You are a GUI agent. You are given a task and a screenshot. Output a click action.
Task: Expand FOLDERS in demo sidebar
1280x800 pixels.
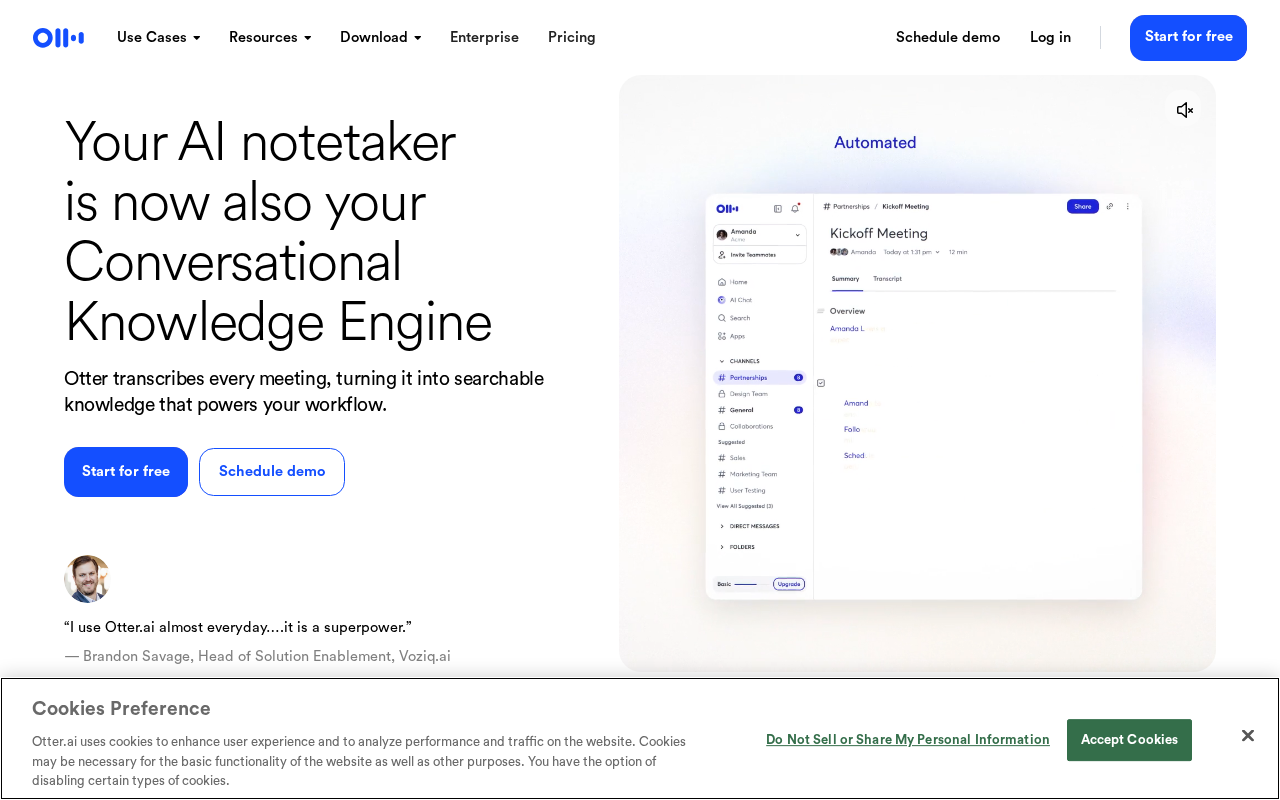click(722, 547)
